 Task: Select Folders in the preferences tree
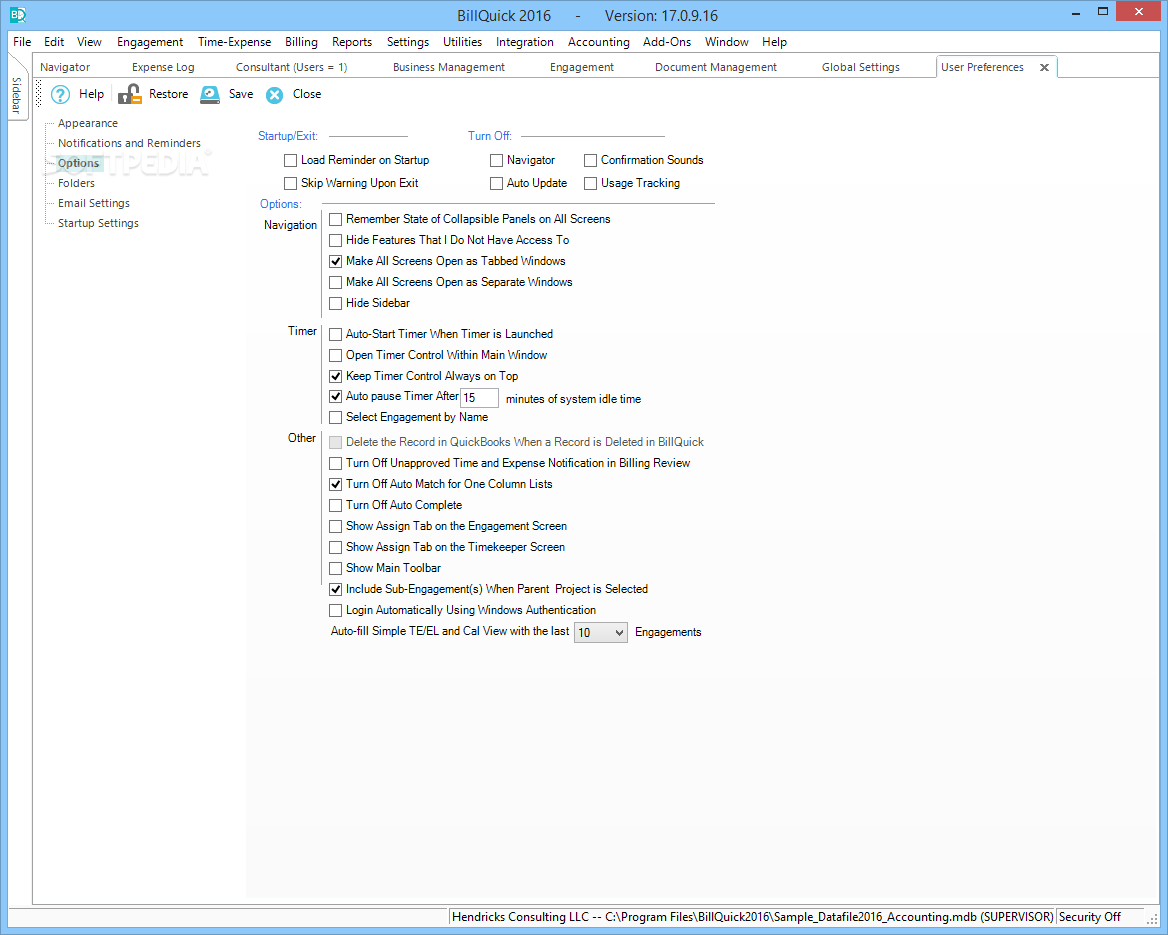click(x=77, y=183)
